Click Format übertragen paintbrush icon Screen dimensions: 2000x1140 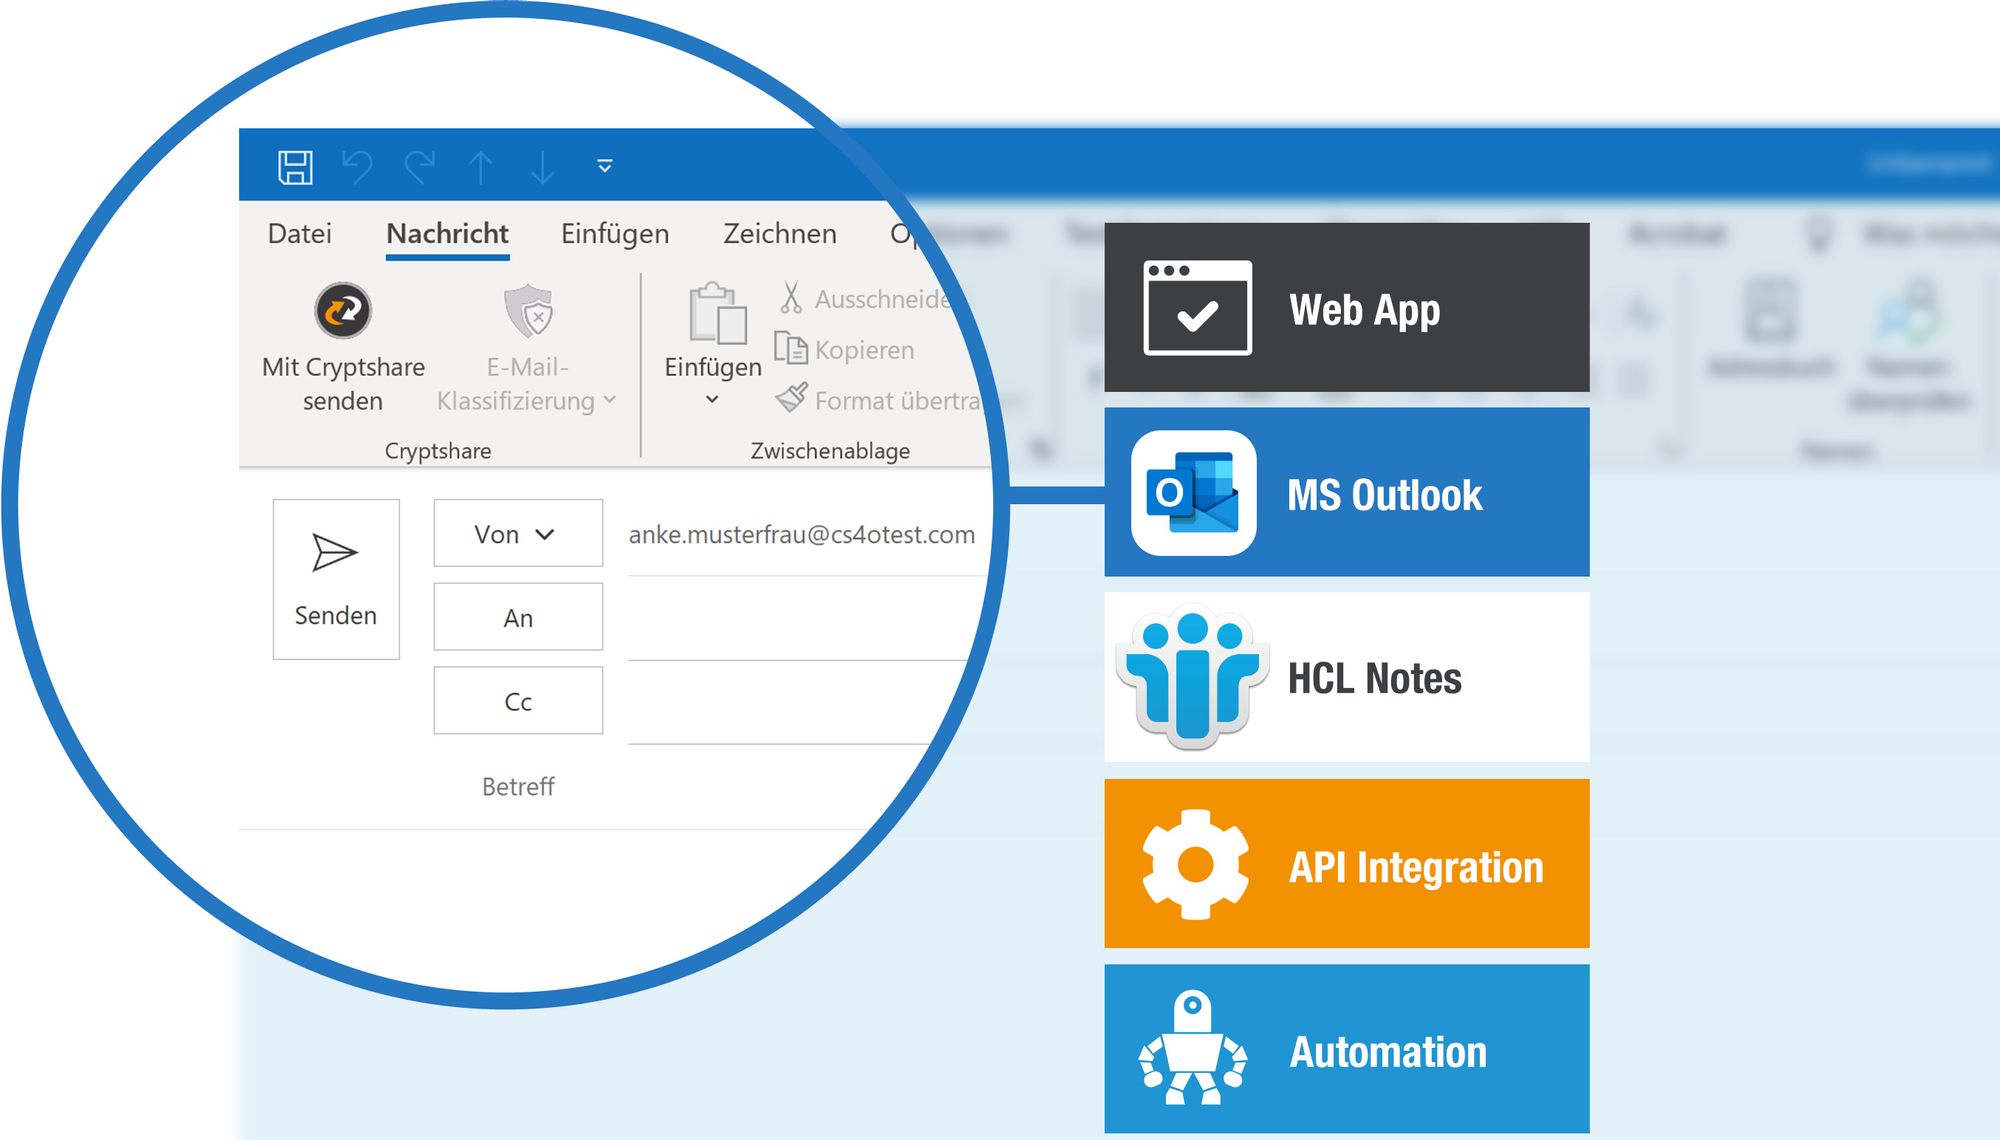coord(791,399)
